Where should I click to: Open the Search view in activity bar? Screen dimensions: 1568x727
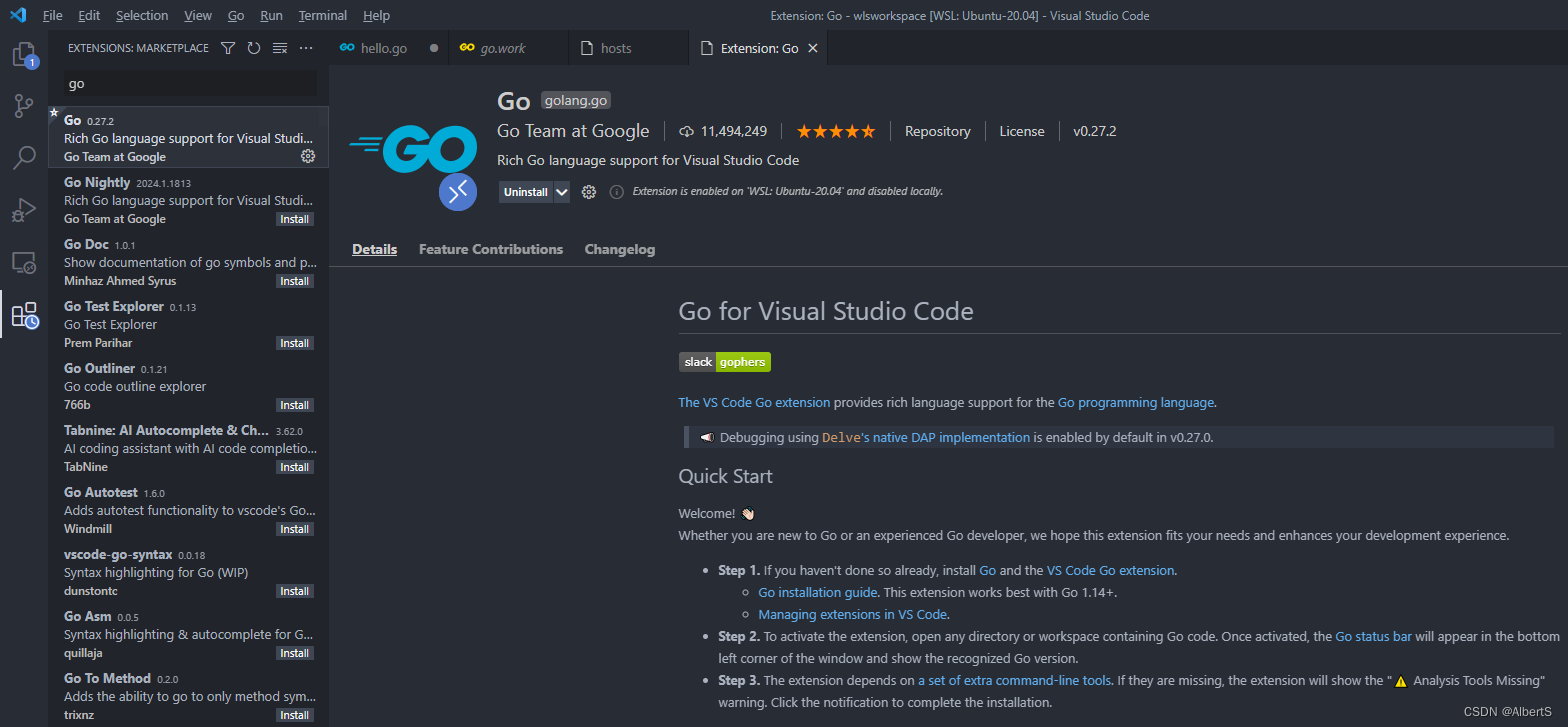[24, 157]
